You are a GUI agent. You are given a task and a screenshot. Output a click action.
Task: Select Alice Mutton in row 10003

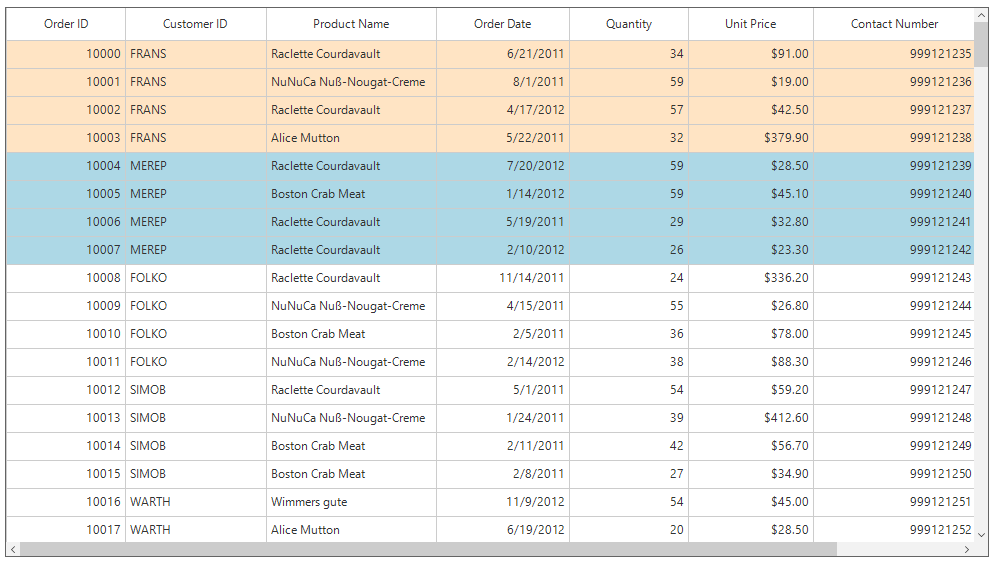click(x=351, y=138)
